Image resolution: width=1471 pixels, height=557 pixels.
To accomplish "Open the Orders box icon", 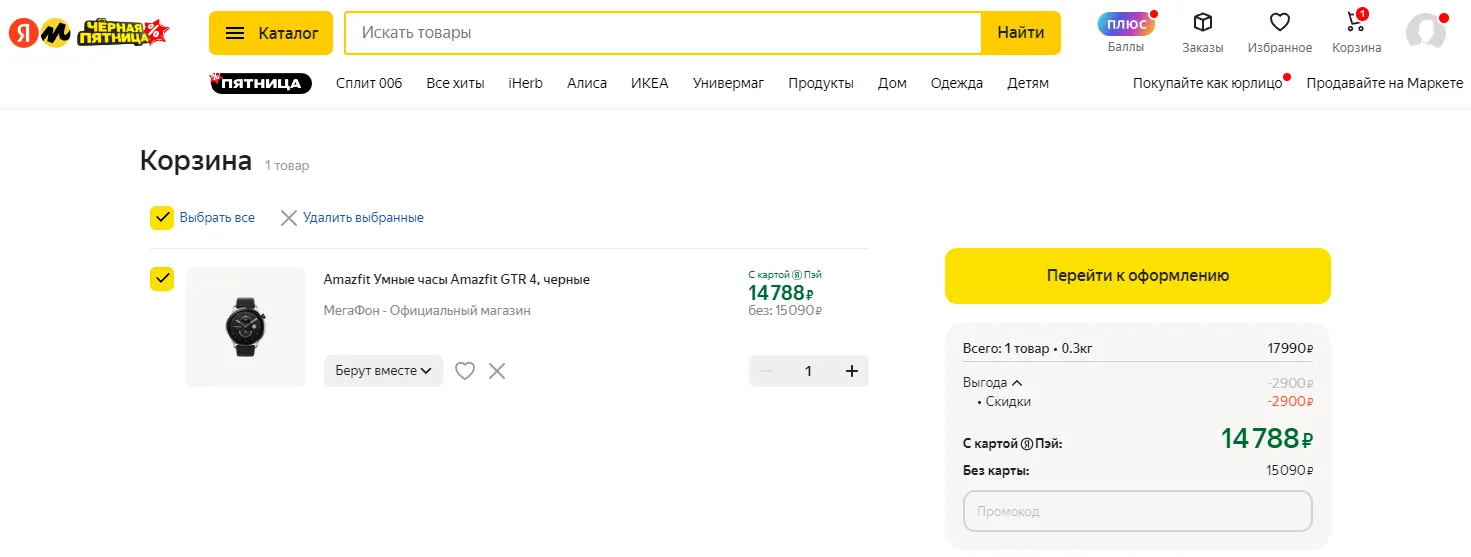I will [1202, 23].
